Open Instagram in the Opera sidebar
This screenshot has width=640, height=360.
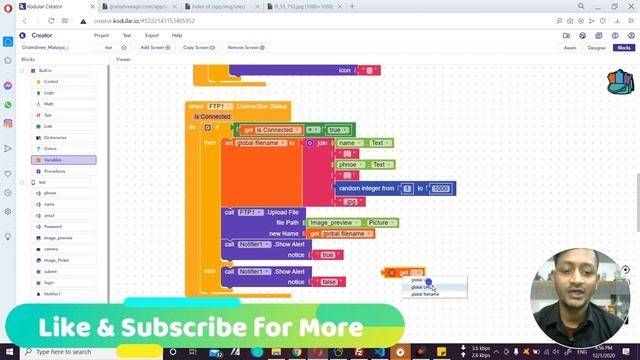click(x=8, y=123)
